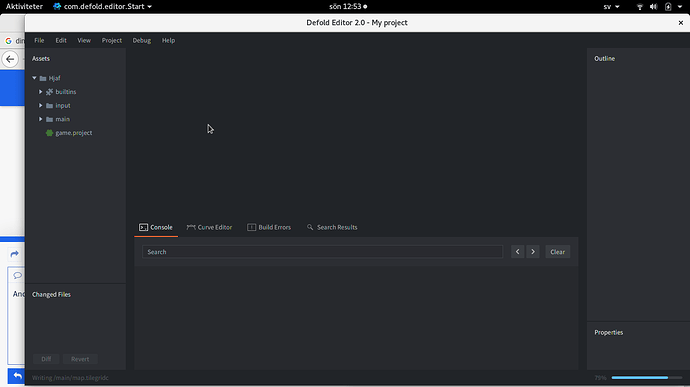Switch to the Curve Editor tab
690x387 pixels.
[209, 227]
